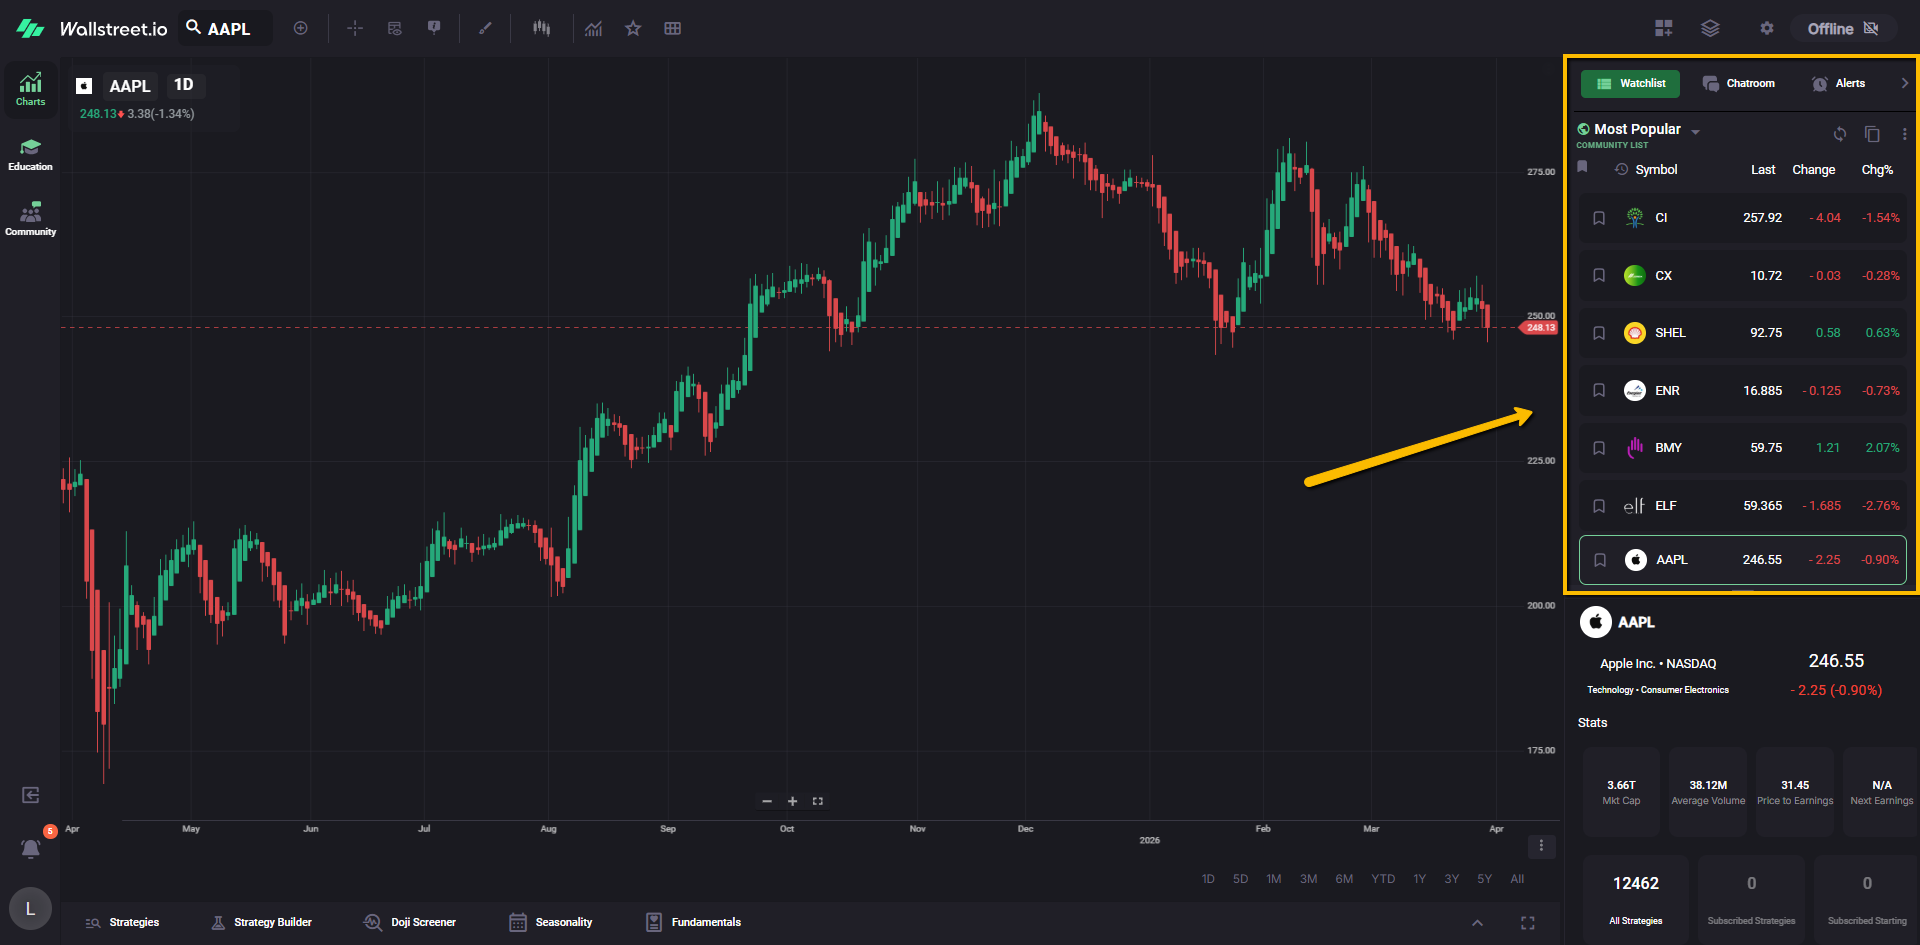Toggle bookmark for SHEL row

[x=1599, y=333]
